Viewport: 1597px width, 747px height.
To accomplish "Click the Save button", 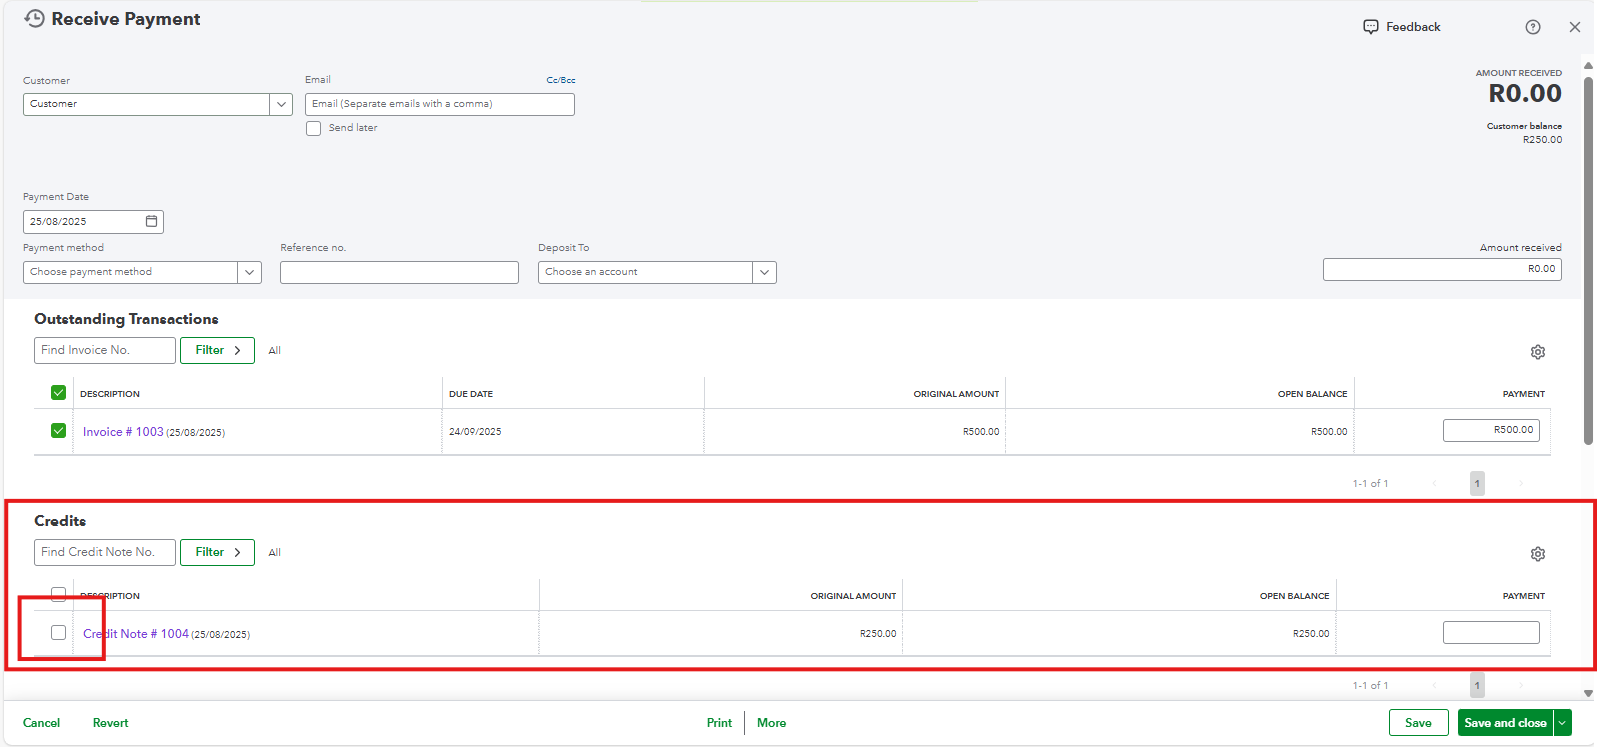I will tap(1418, 723).
